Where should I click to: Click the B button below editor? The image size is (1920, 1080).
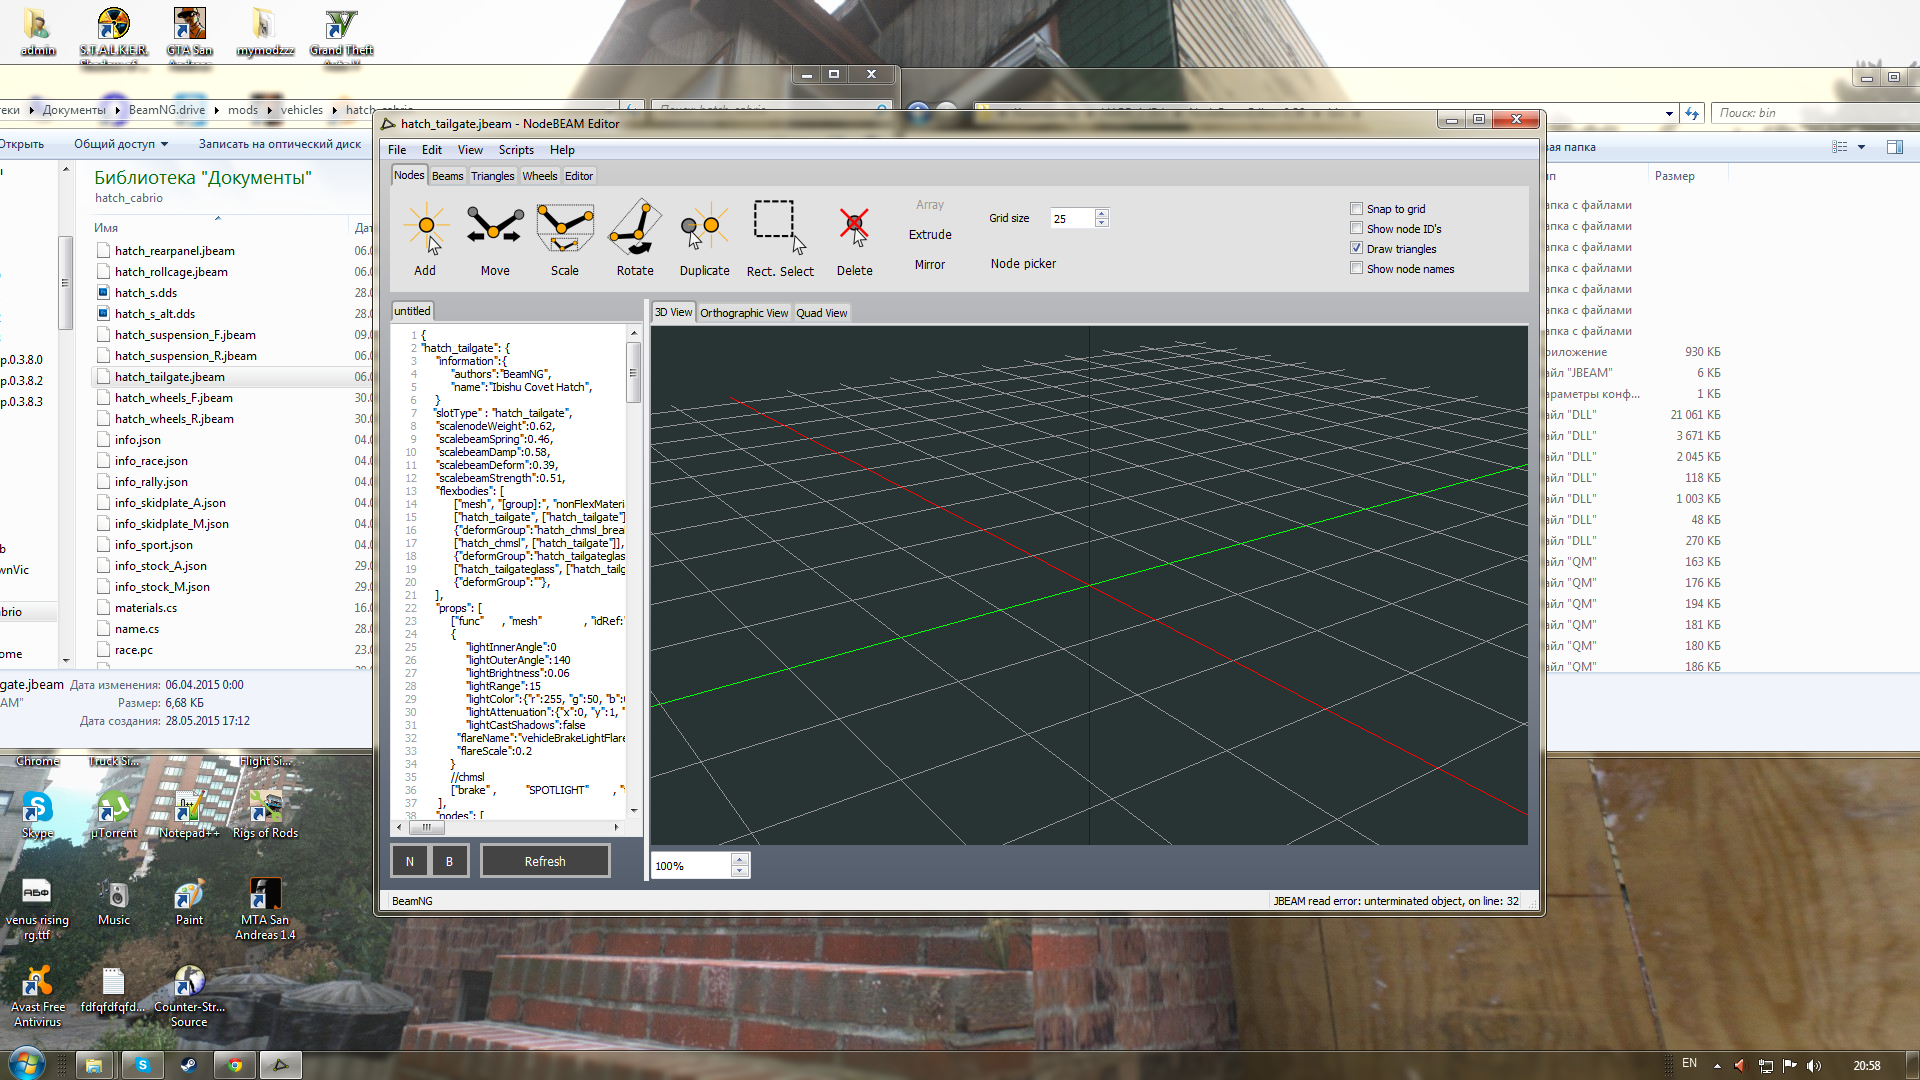449,861
